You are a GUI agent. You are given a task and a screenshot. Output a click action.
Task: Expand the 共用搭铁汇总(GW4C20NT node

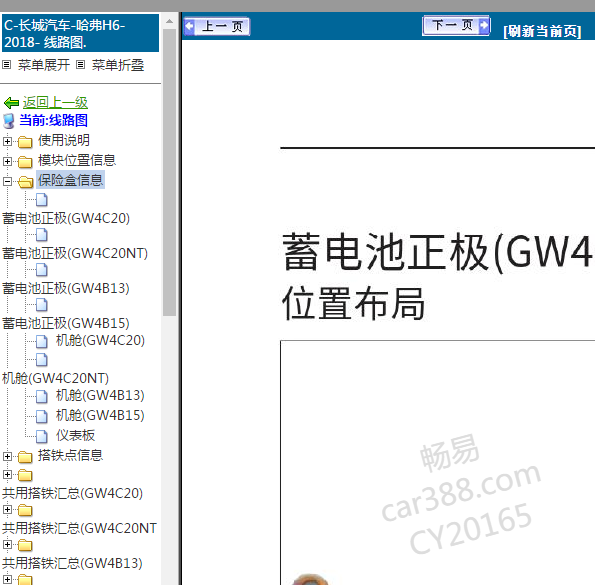click(x=7, y=509)
